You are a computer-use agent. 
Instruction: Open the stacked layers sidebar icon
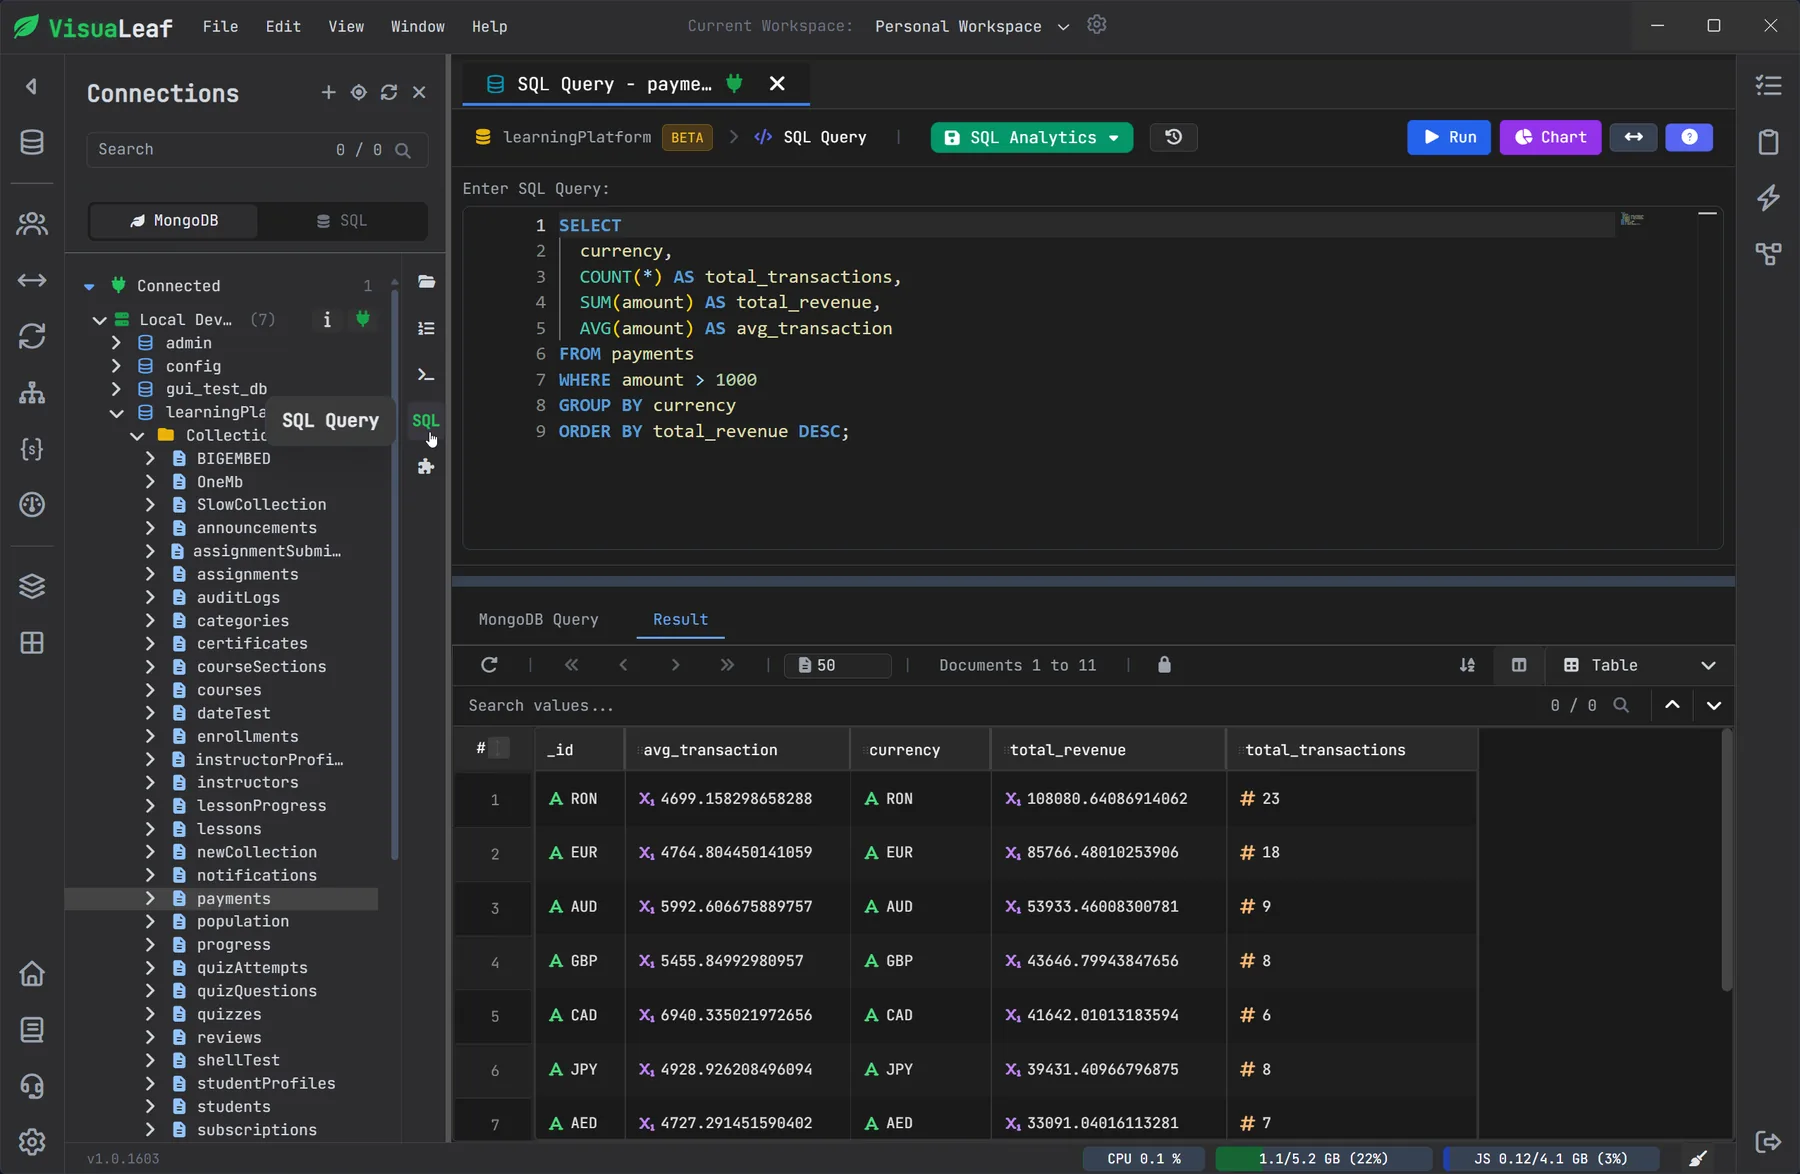tap(32, 586)
